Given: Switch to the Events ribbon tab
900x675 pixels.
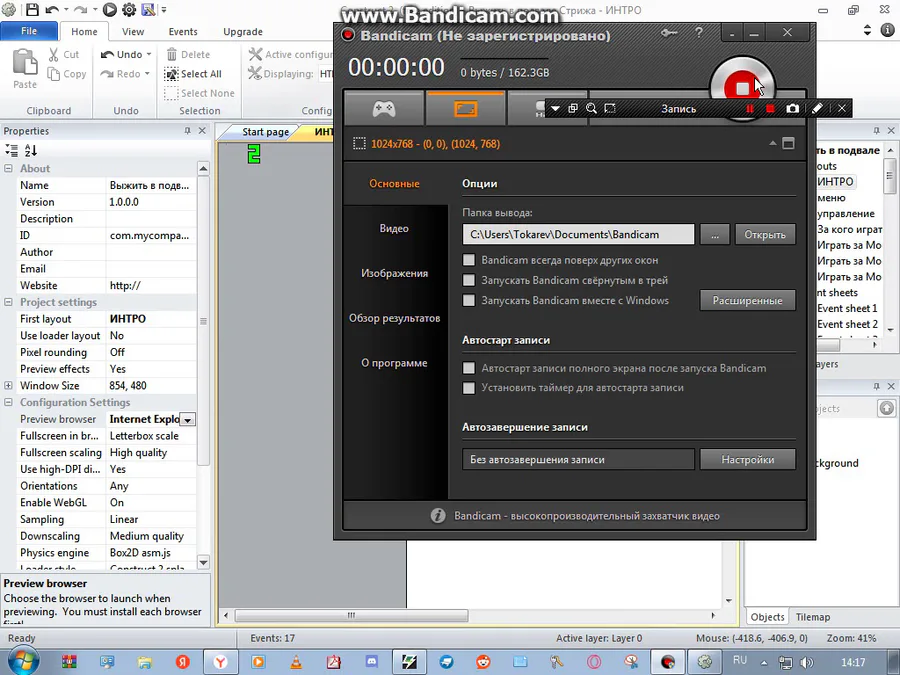Looking at the screenshot, I should (x=183, y=32).
